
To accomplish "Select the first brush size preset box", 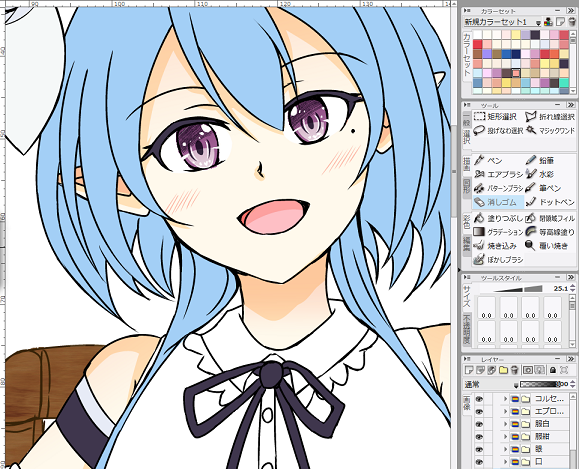I will tap(486, 308).
